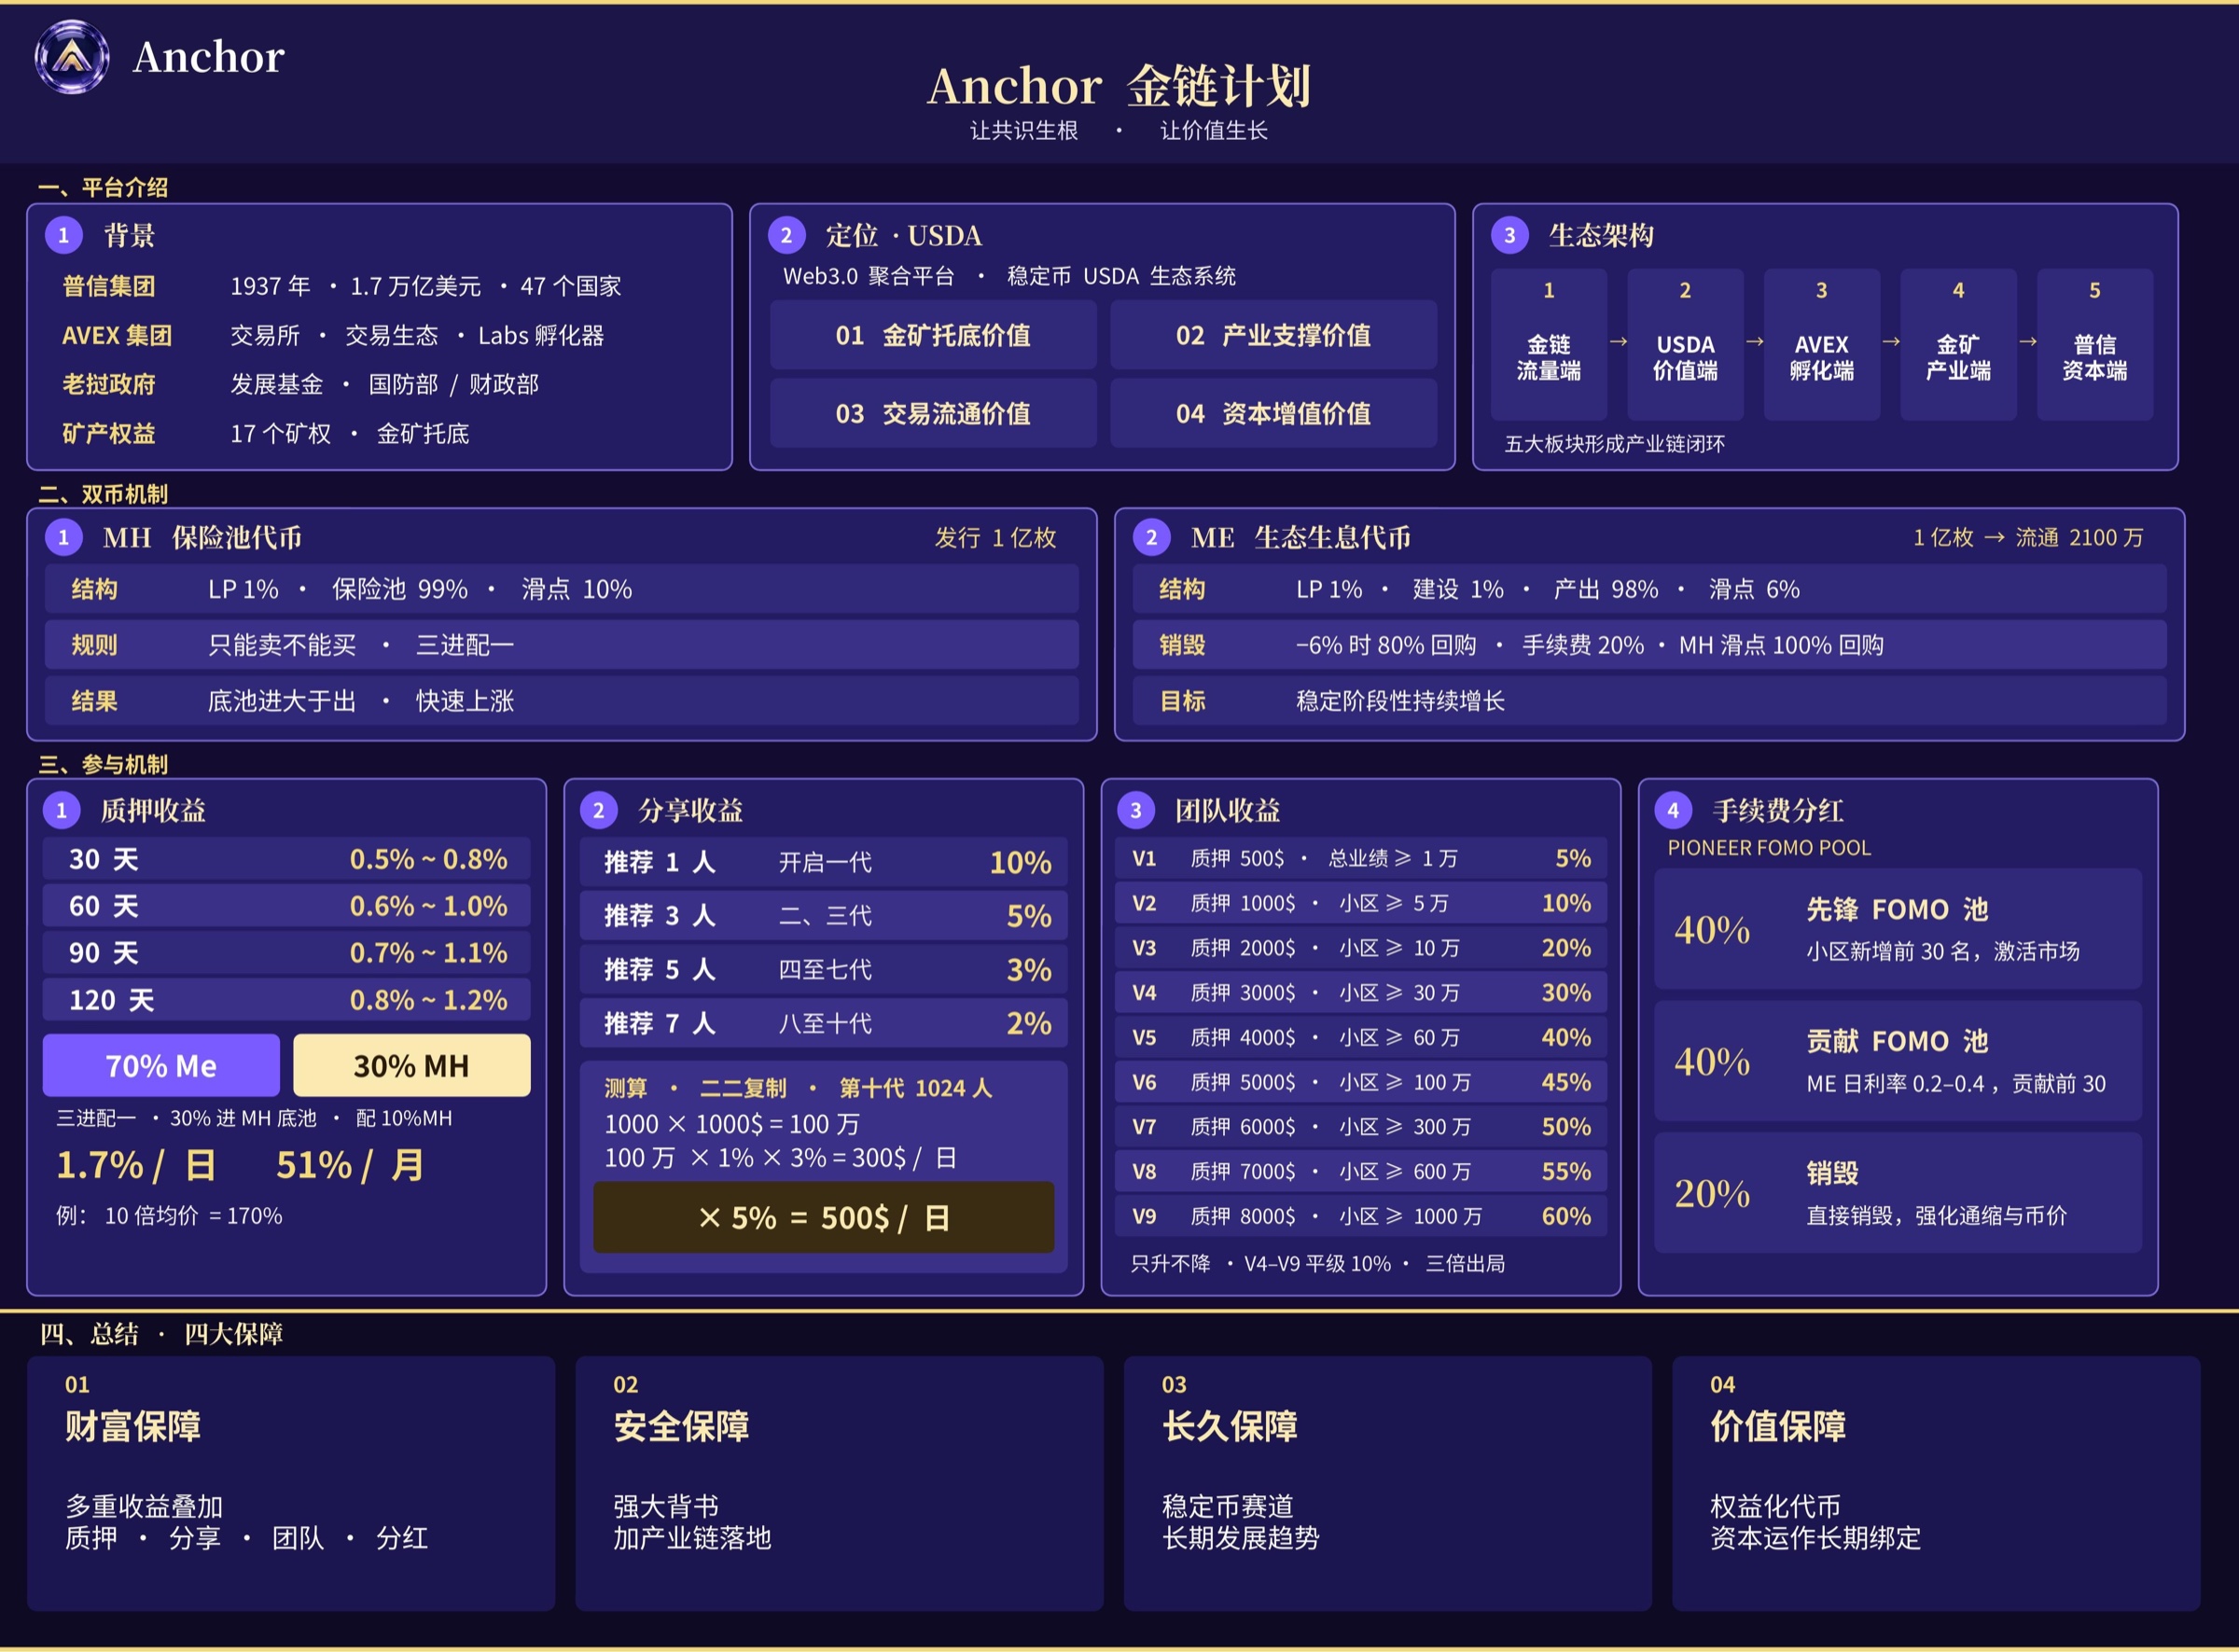Select the 推荐 5 人 3% row
2239x1652 pixels.
click(824, 970)
